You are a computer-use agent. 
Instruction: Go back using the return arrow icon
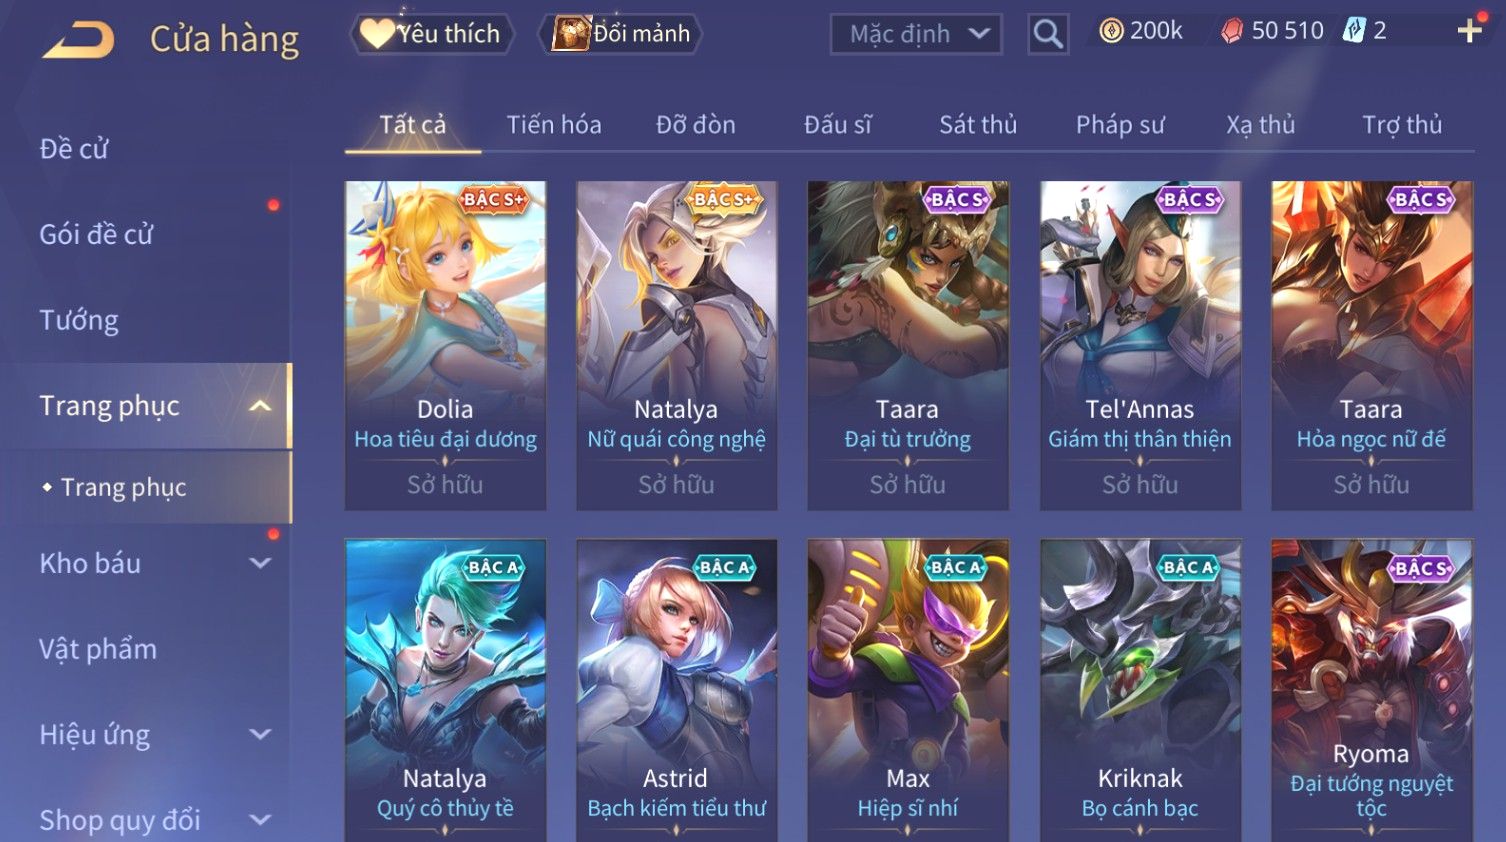pos(78,39)
